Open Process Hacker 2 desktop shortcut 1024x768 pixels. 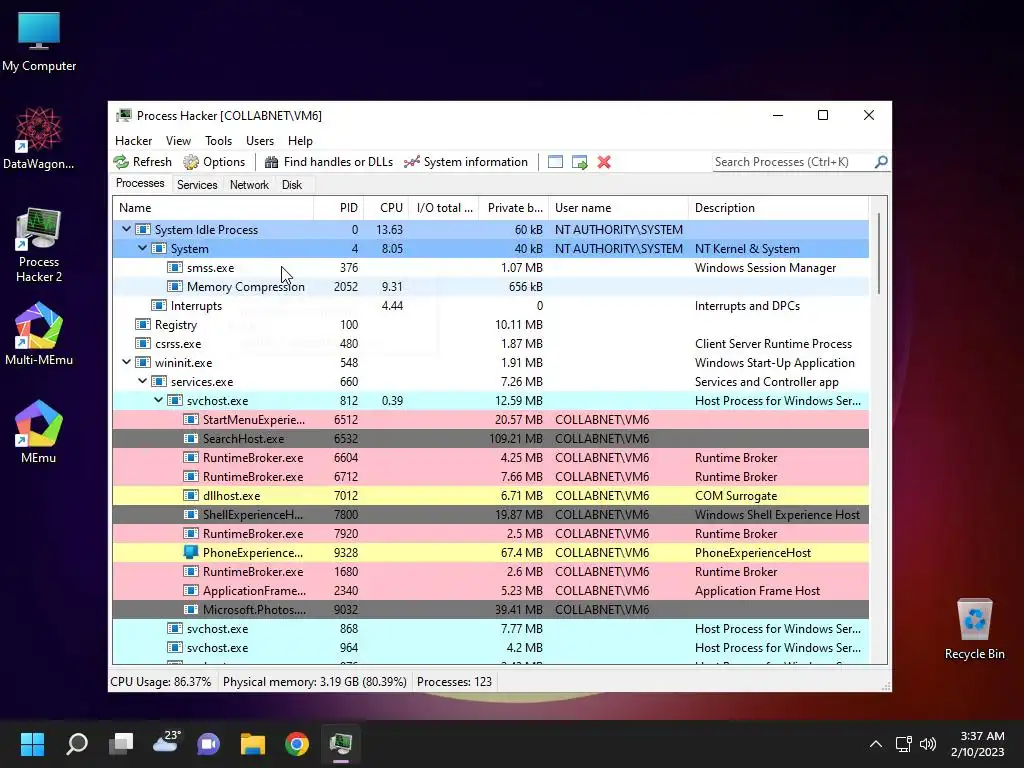pyautogui.click(x=39, y=245)
